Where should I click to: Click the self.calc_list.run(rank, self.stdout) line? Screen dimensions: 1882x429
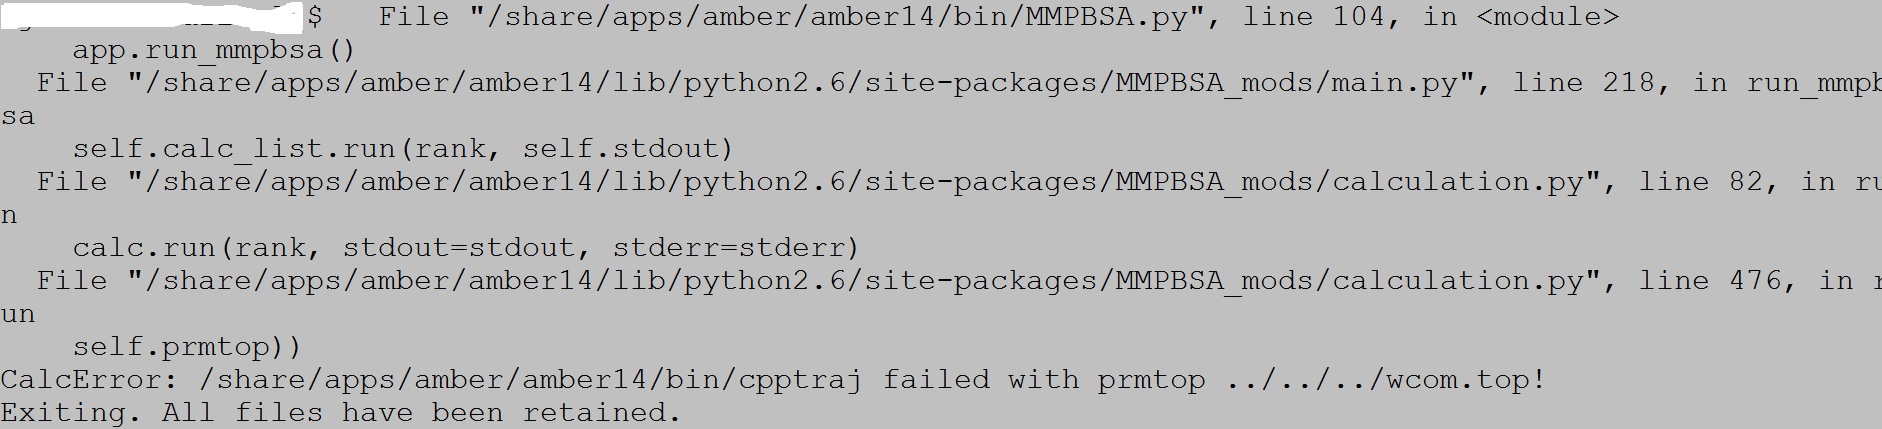403,149
